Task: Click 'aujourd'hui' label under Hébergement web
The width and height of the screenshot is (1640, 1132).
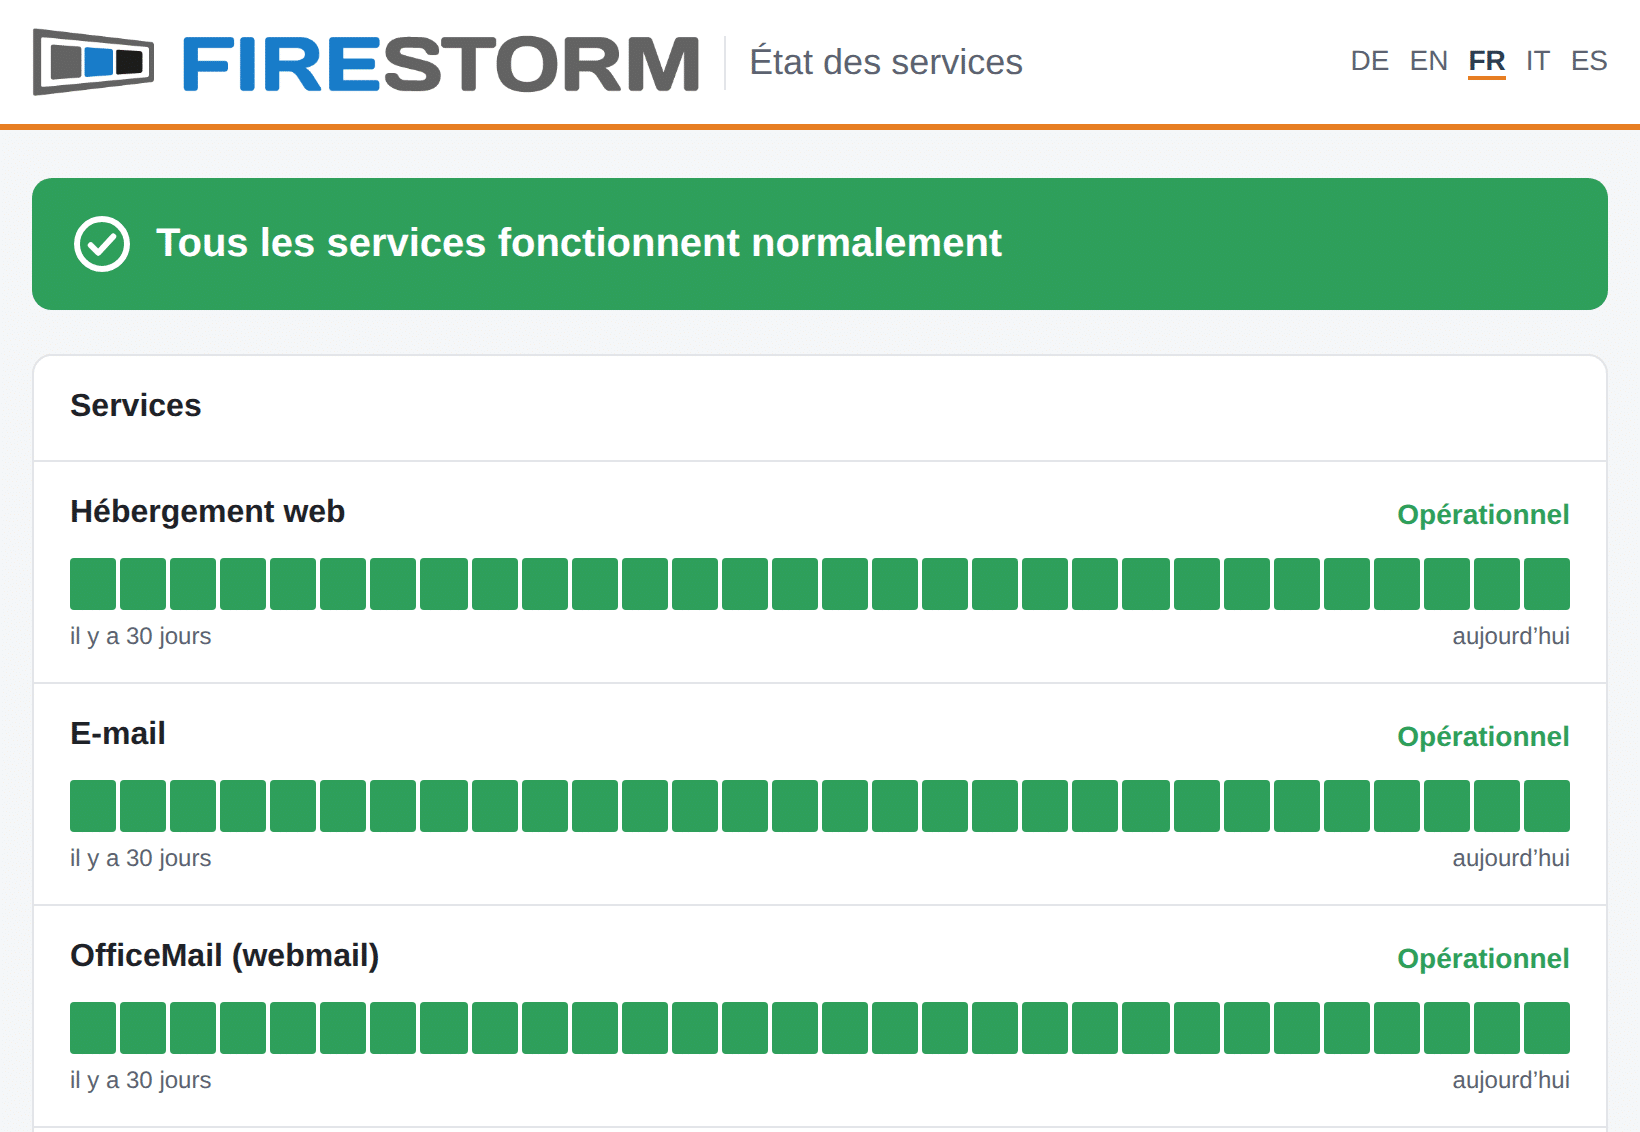Action: [1511, 637]
